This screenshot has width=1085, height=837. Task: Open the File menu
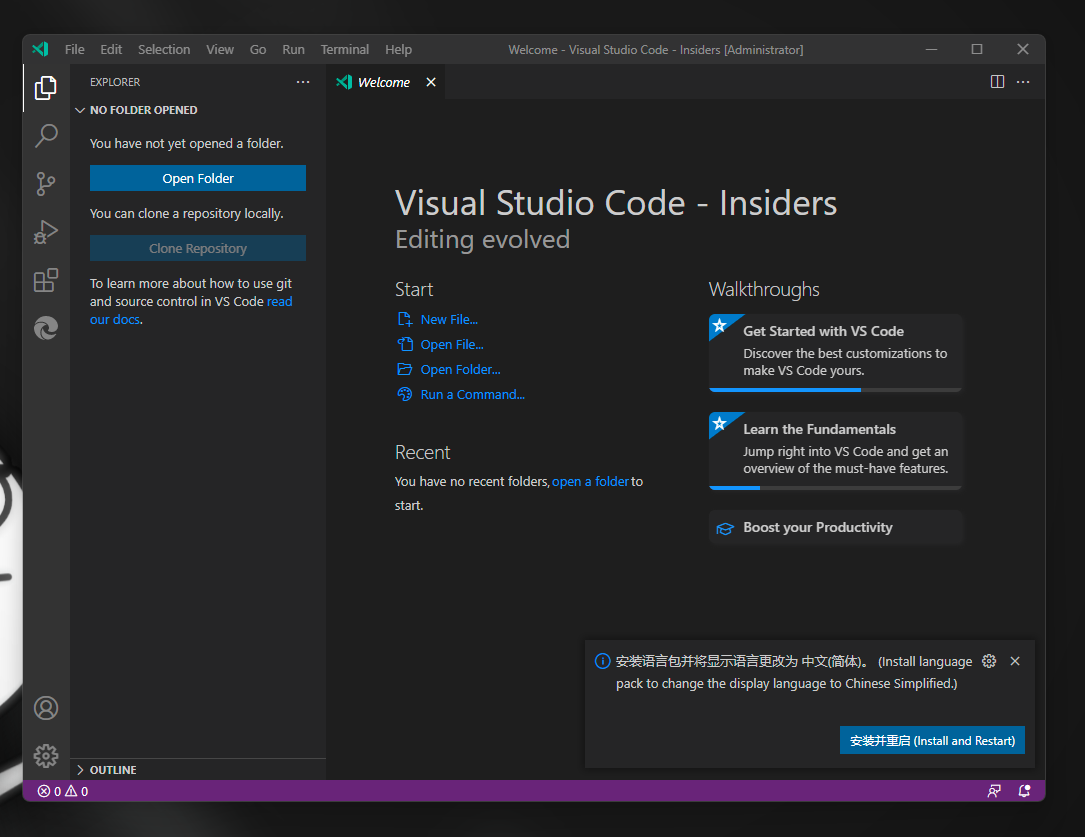[x=75, y=50]
